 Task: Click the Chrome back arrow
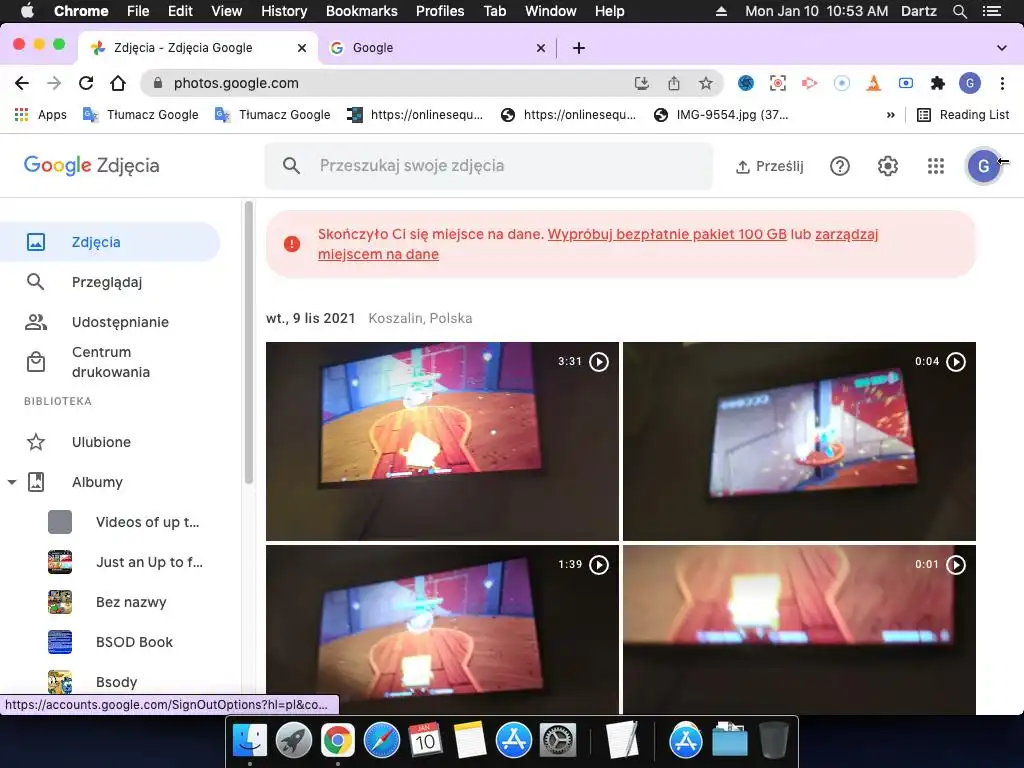(x=22, y=83)
